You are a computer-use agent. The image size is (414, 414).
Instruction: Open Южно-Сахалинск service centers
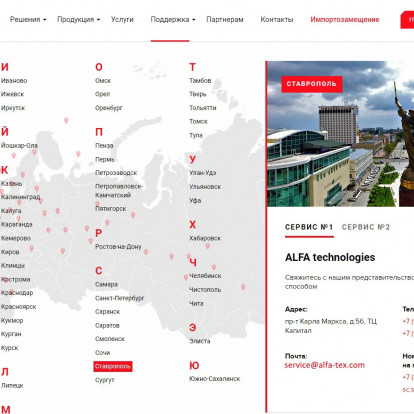coord(214,379)
